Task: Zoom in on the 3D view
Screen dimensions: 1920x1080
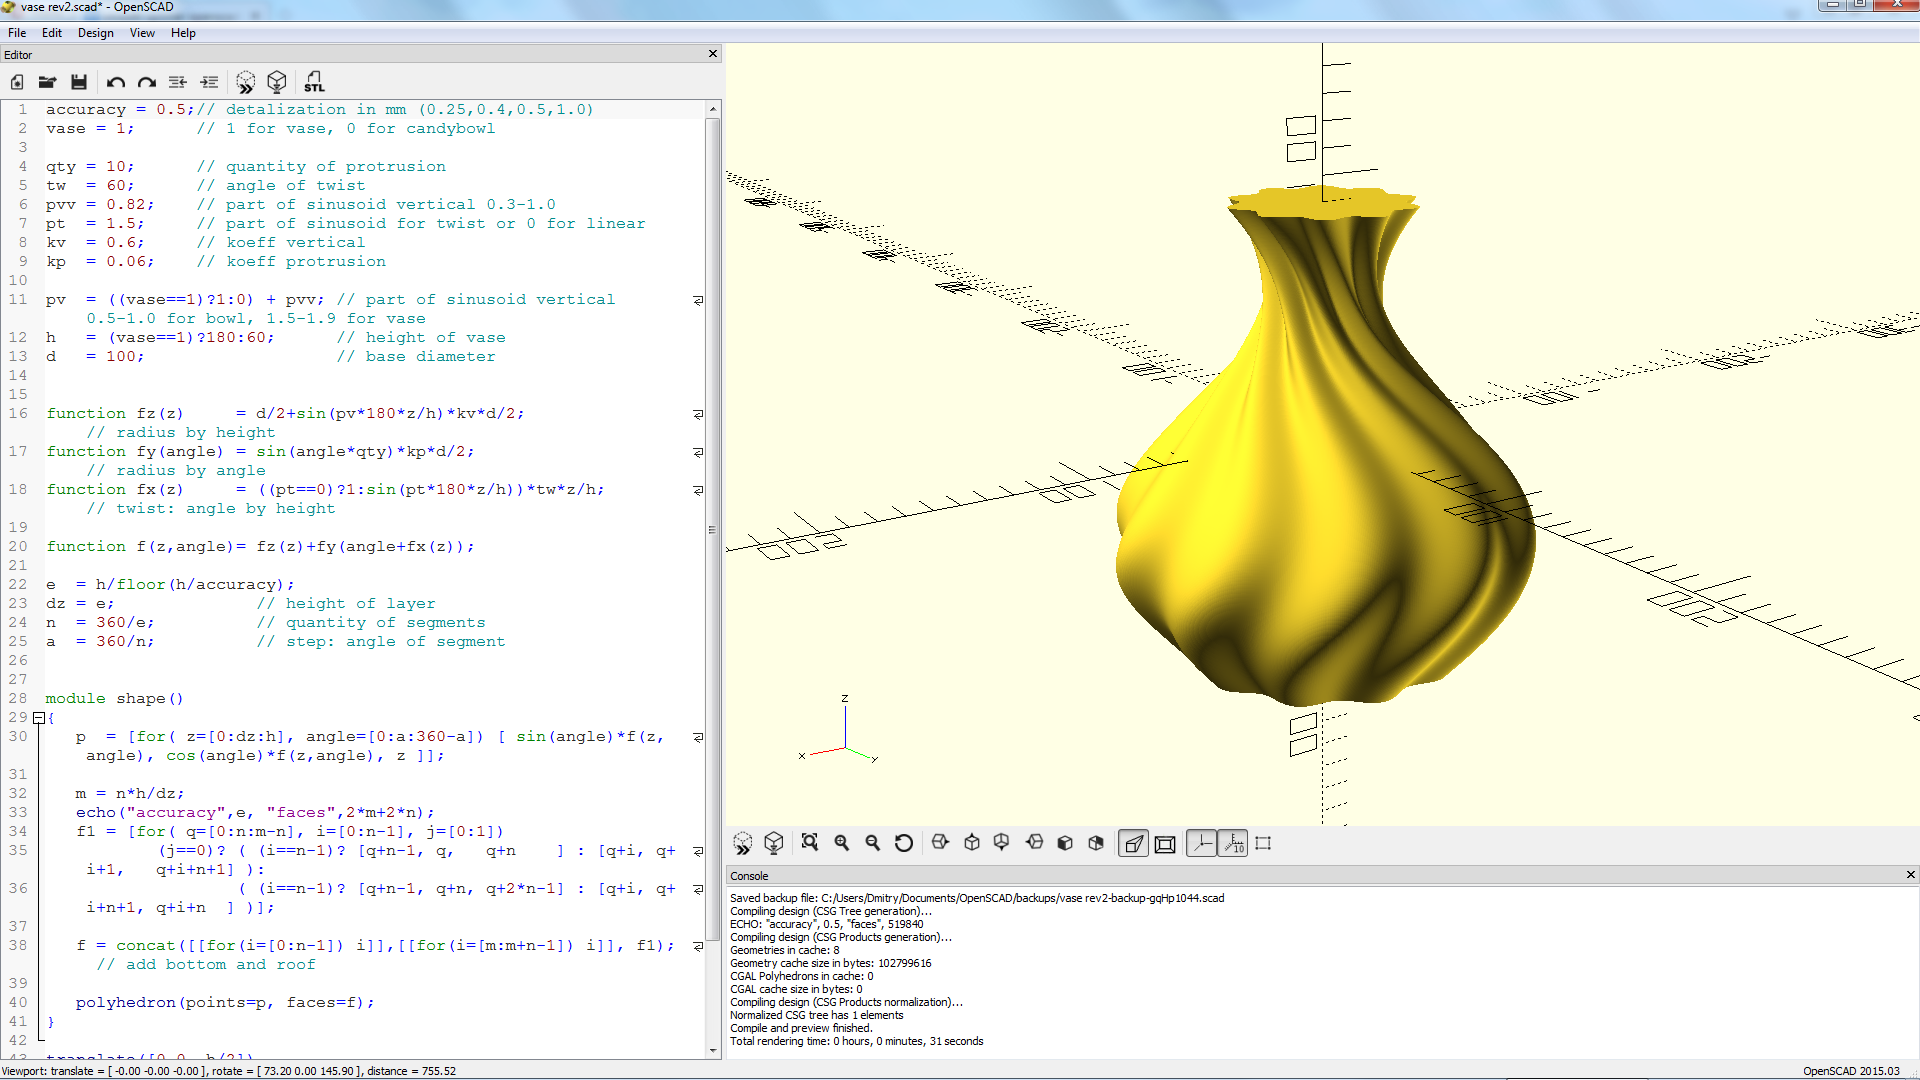Action: coord(842,843)
